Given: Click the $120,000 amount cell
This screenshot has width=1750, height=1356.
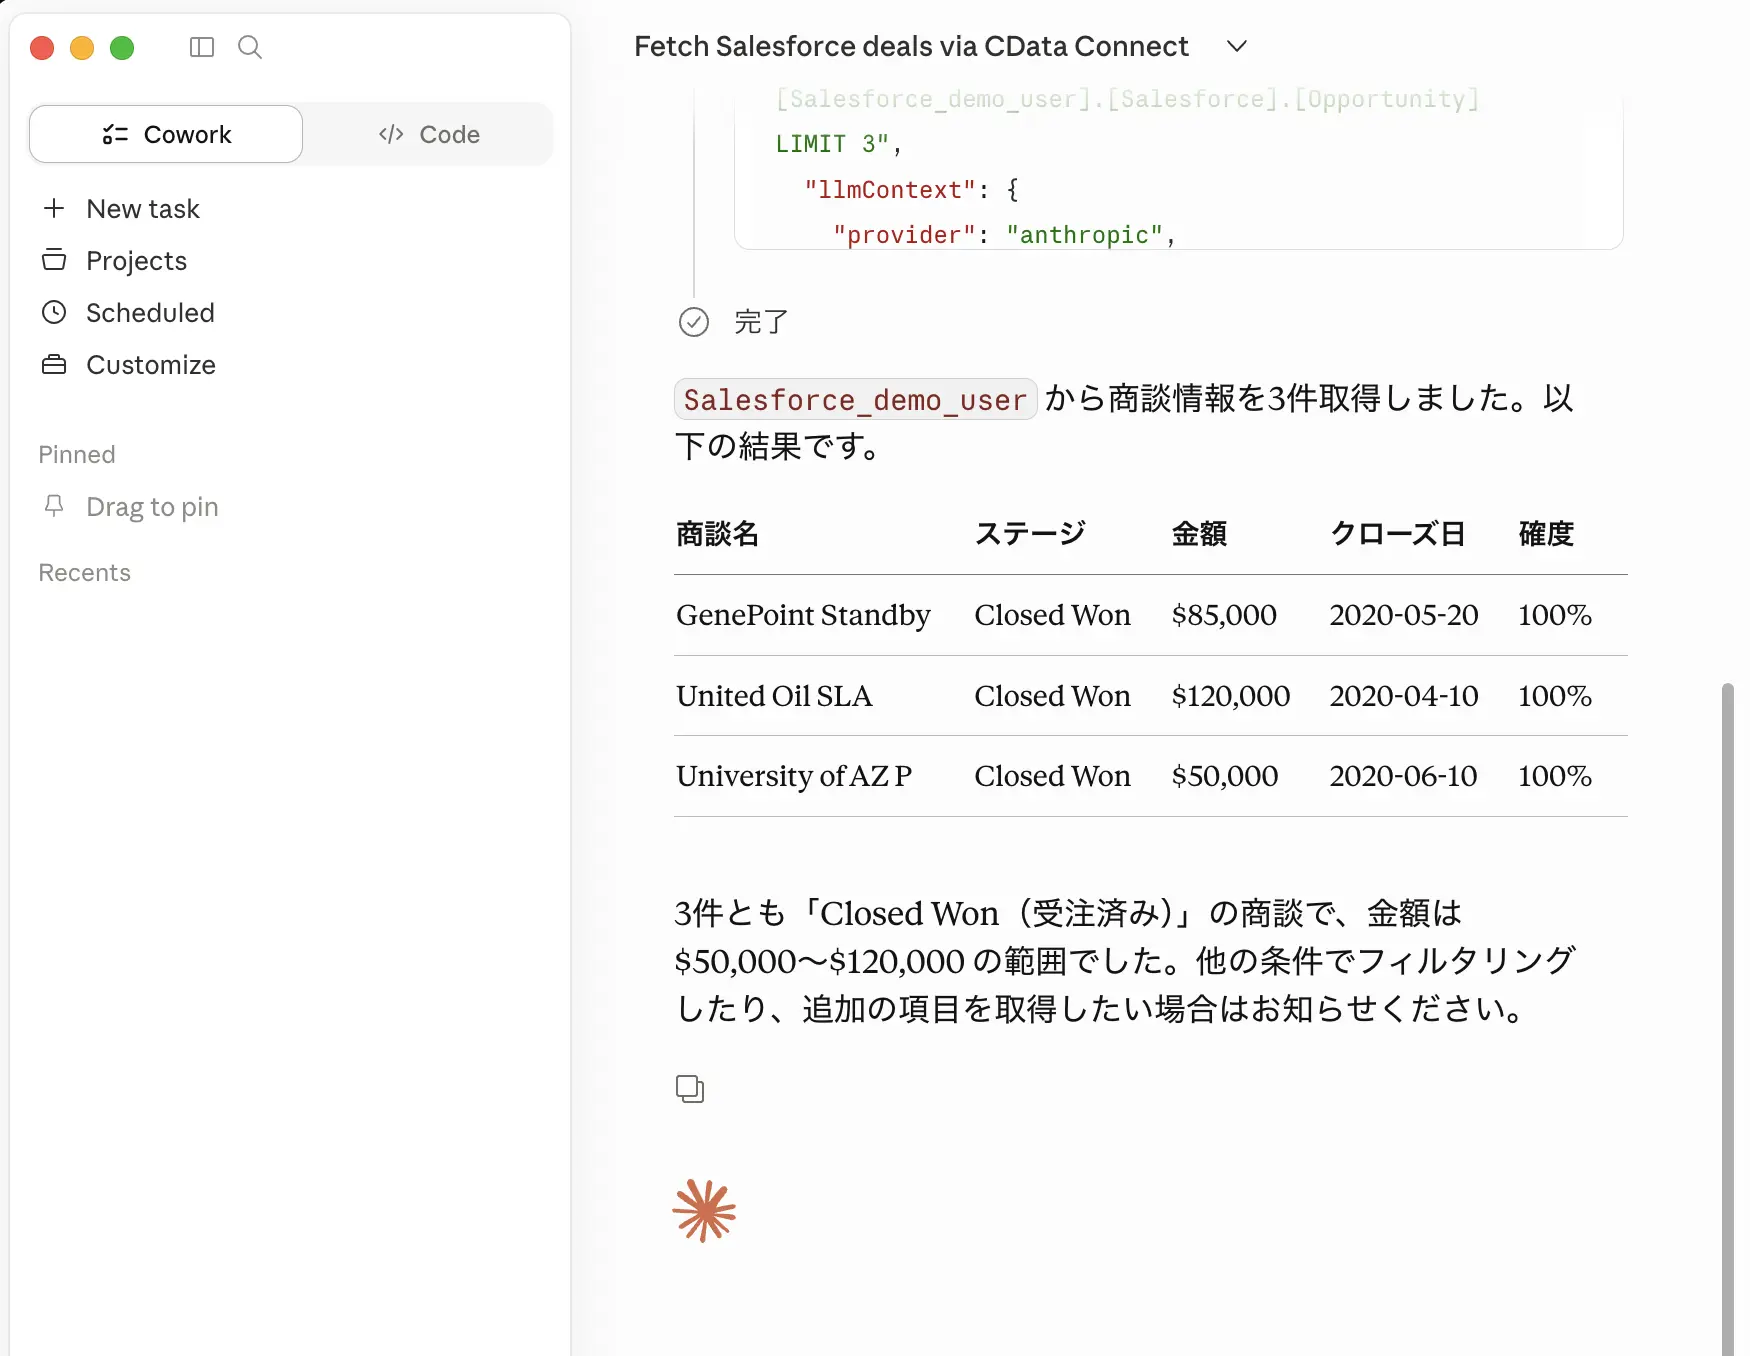Looking at the screenshot, I should [x=1231, y=696].
